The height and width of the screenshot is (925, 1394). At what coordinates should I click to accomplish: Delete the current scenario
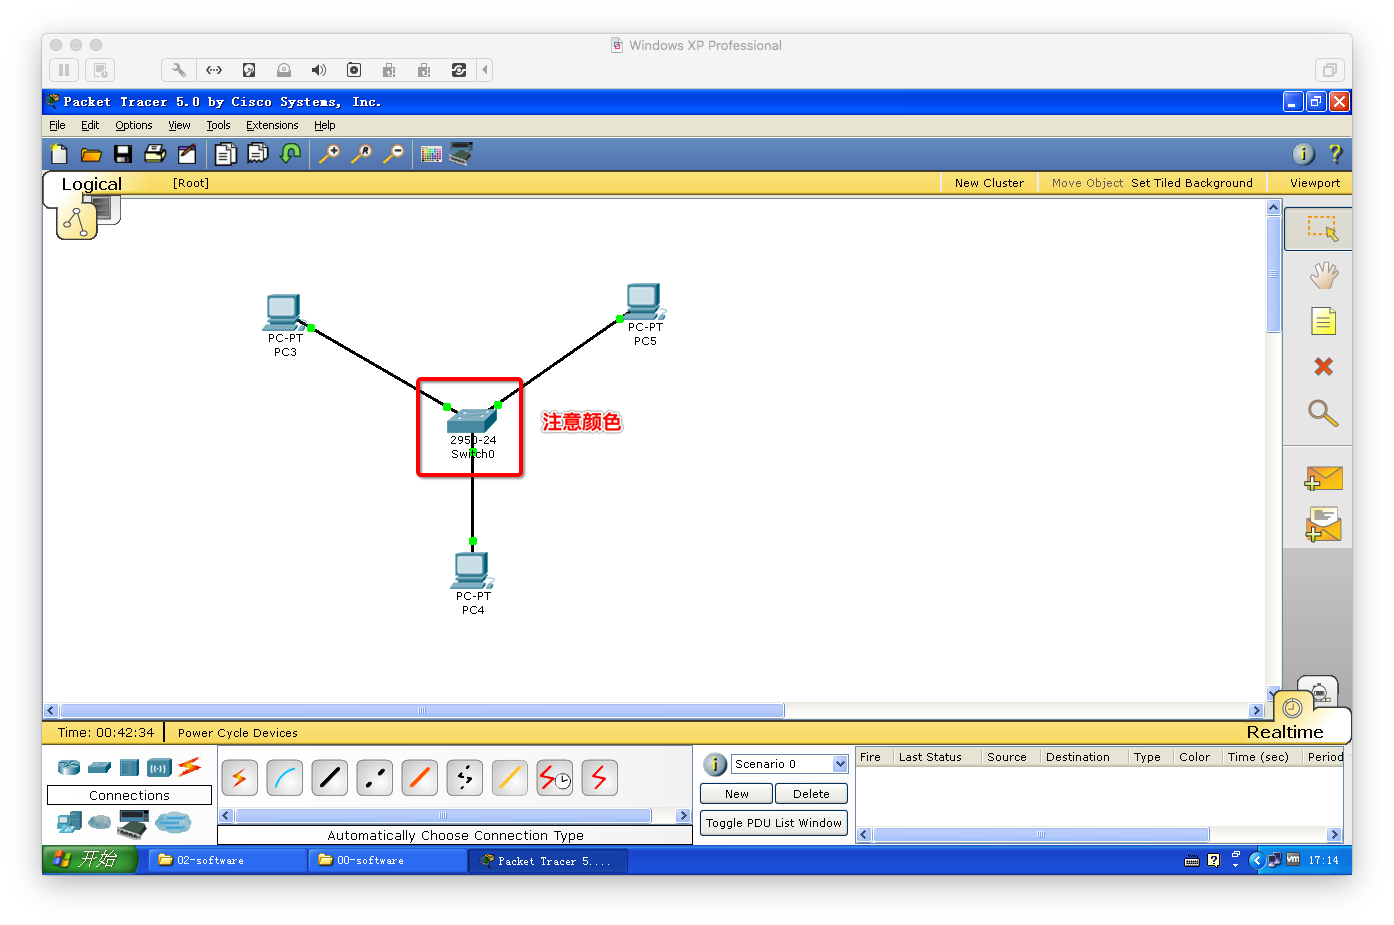click(x=811, y=794)
